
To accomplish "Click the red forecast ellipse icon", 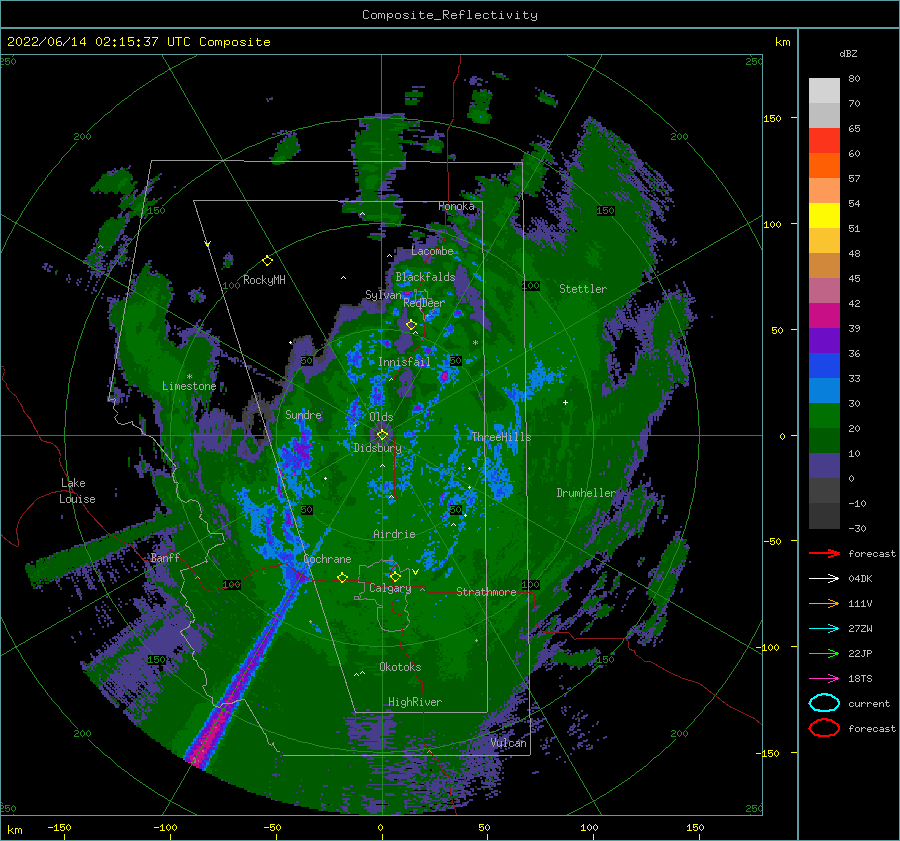I will [824, 728].
